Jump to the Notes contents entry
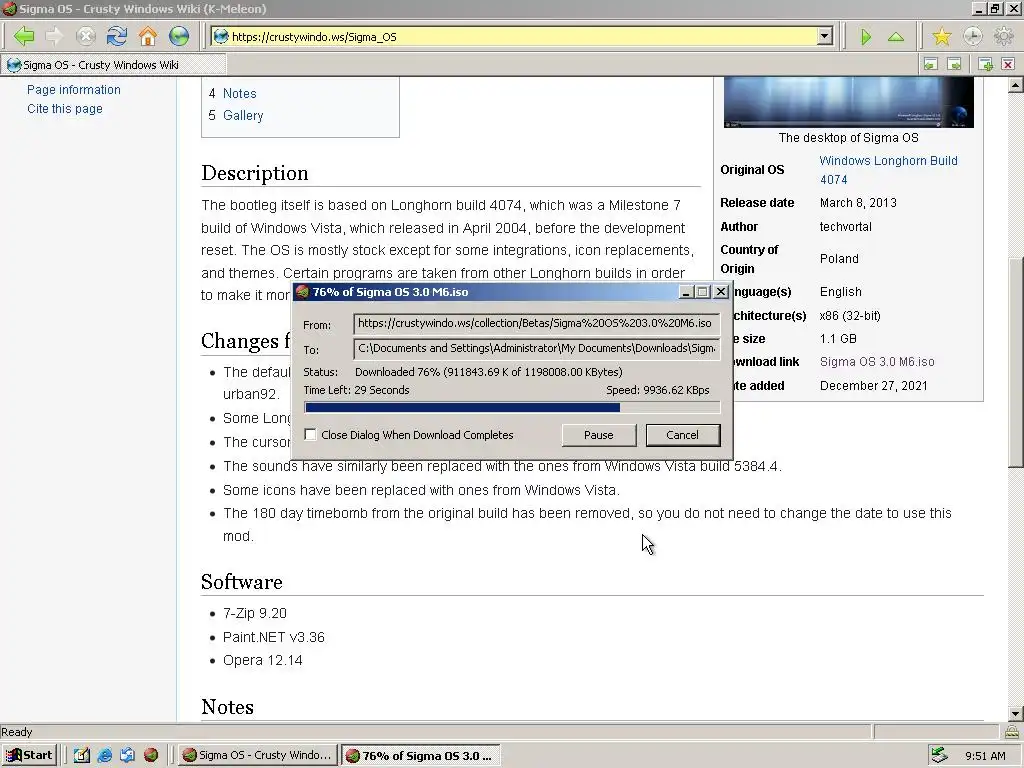 pyautogui.click(x=240, y=93)
